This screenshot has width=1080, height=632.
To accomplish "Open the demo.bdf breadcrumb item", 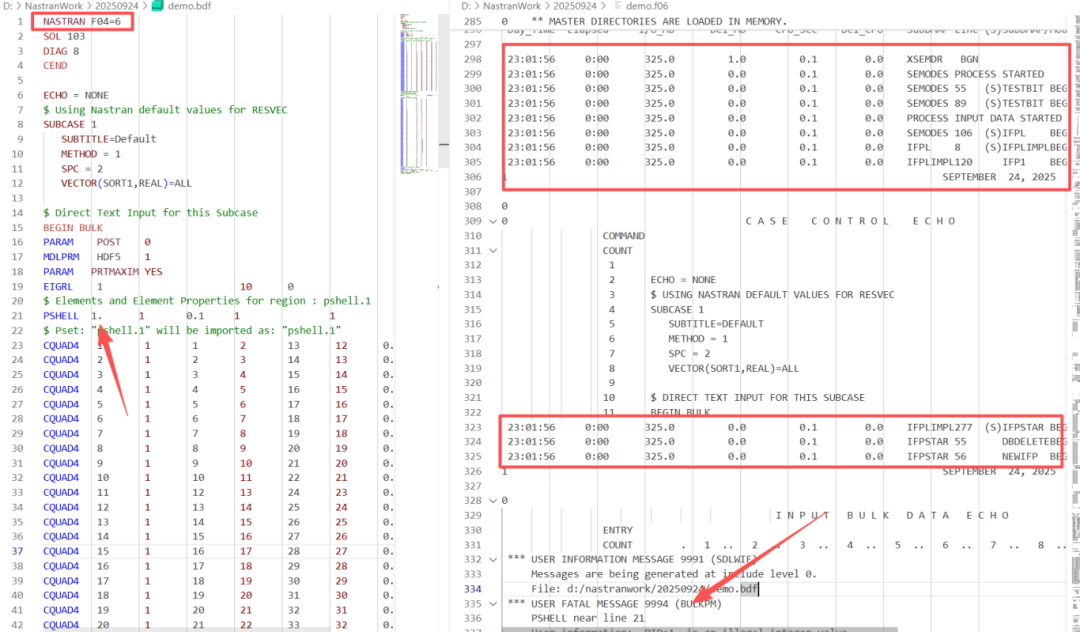I will [189, 6].
